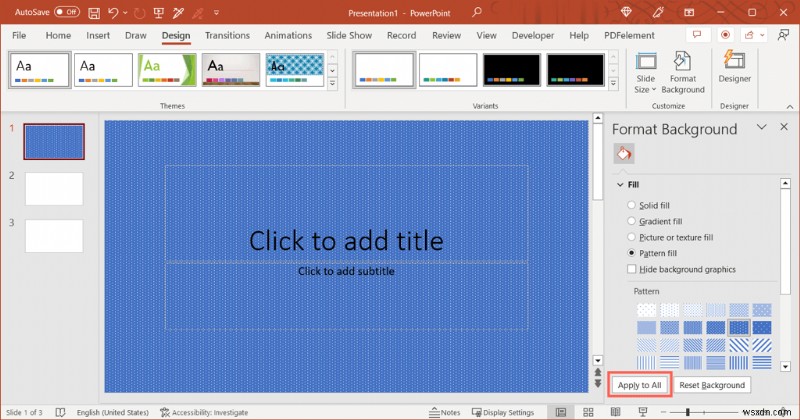This screenshot has height=420, width=800.
Task: Open the Home tab
Action: coord(58,35)
